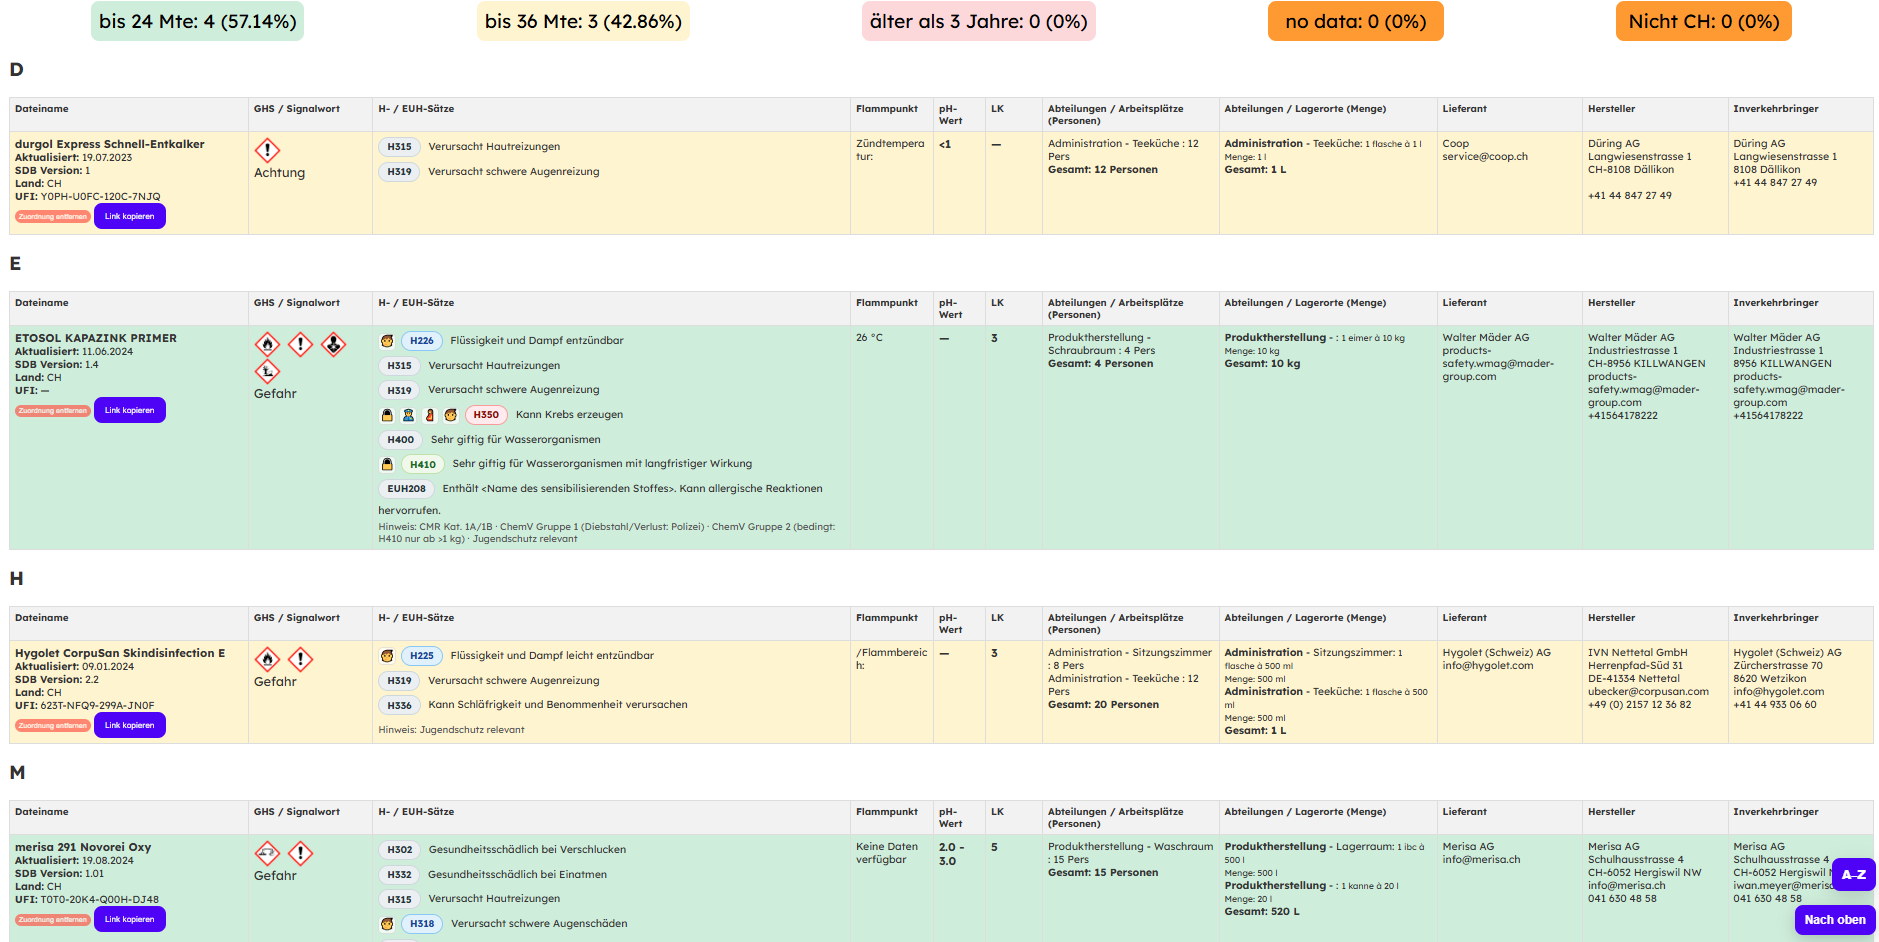Click the flame pictogram in ETOSOL KAPAZINK row

pos(267,344)
